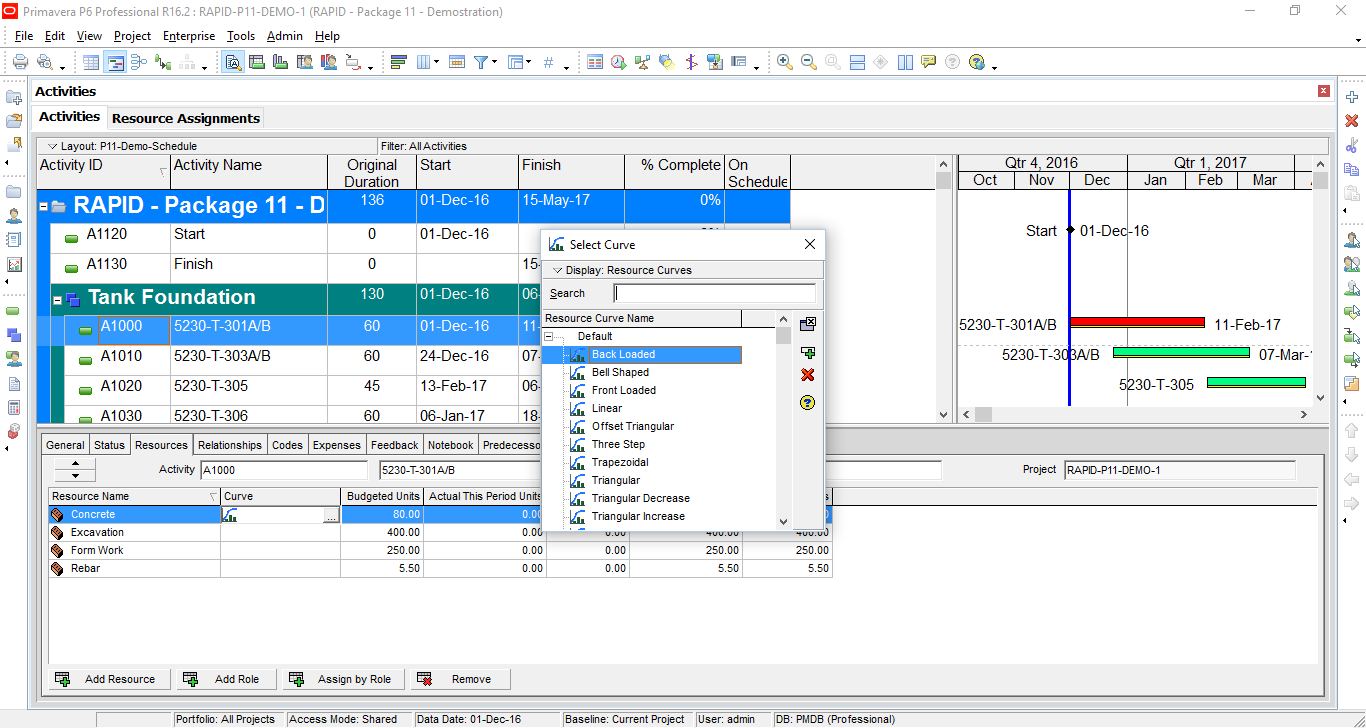Screen dimensions: 1366x728
Task: Click the Add Resource button
Action: 108,679
